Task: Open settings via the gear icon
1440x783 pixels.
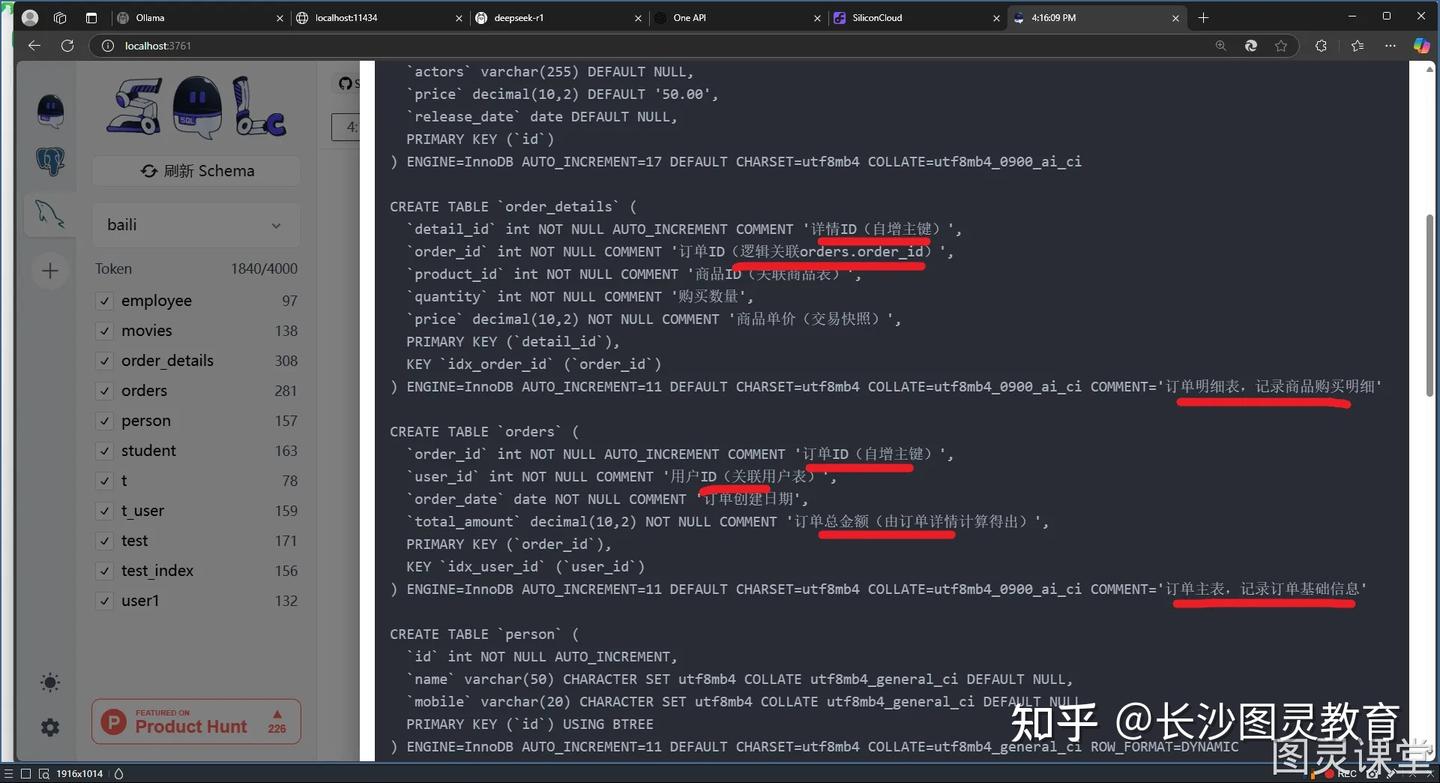Action: tap(50, 727)
